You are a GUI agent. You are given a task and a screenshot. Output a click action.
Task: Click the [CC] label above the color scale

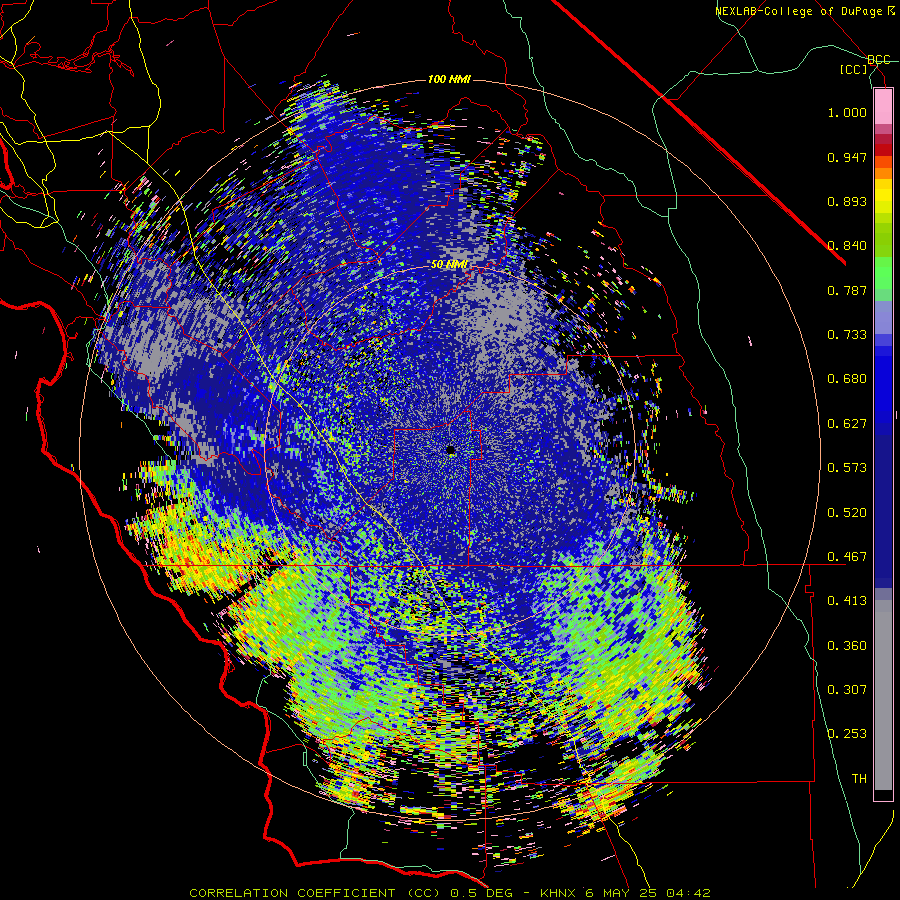[x=854, y=69]
